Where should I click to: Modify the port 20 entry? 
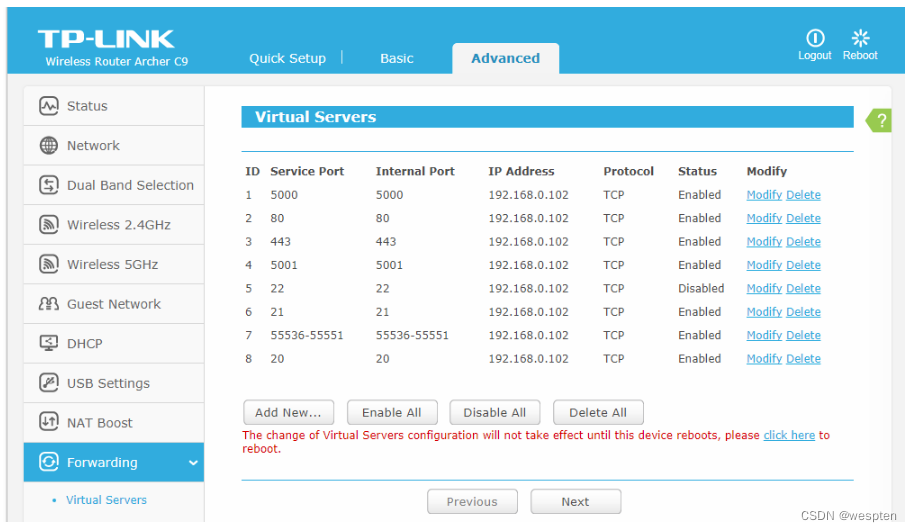(764, 359)
